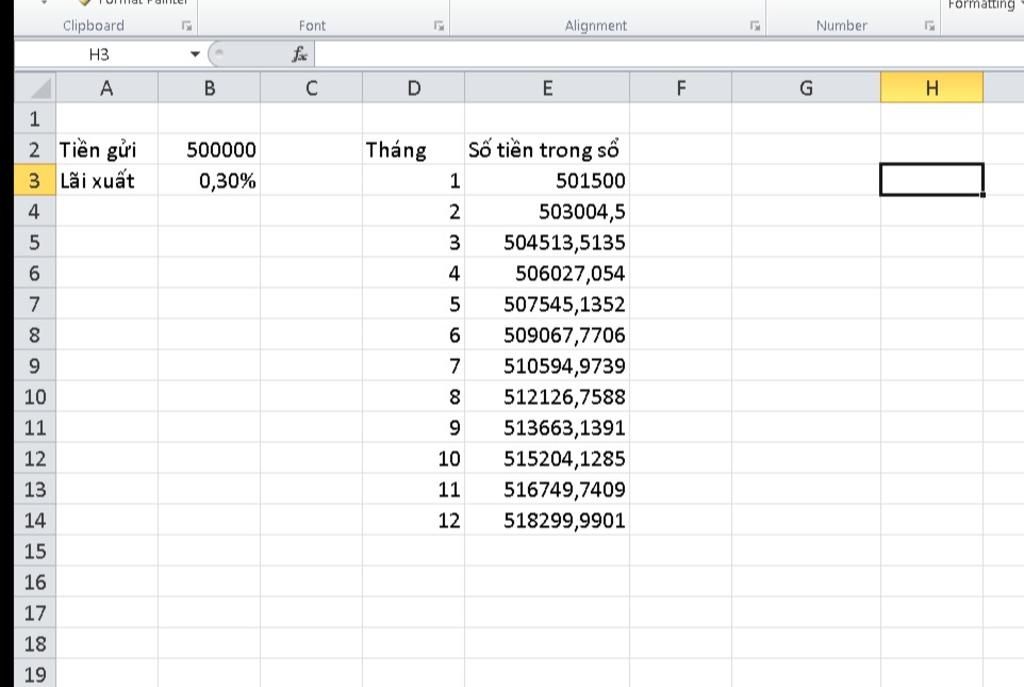Select cell with value 518299,9901
This screenshot has height=687, width=1024.
(547, 520)
